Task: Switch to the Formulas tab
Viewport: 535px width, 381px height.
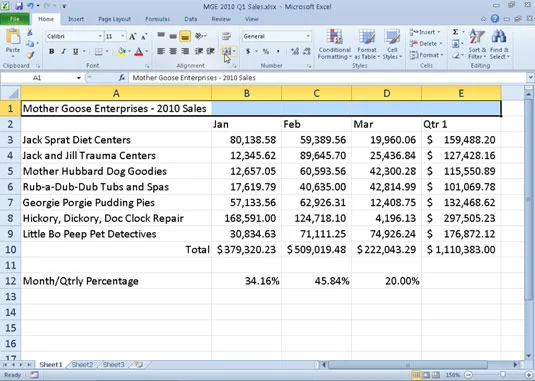Action: click(157, 19)
